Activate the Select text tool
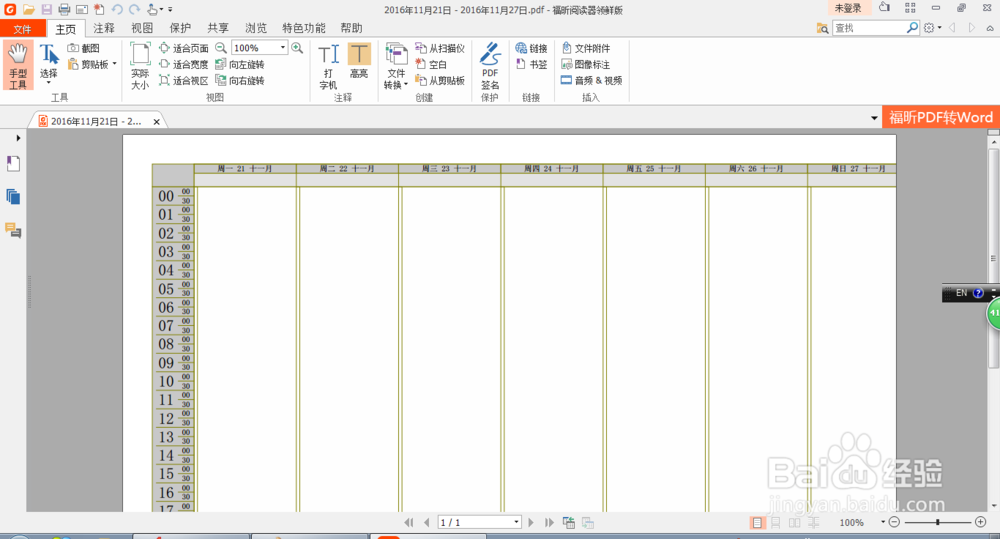Image resolution: width=1000 pixels, height=539 pixels. pos(48,63)
